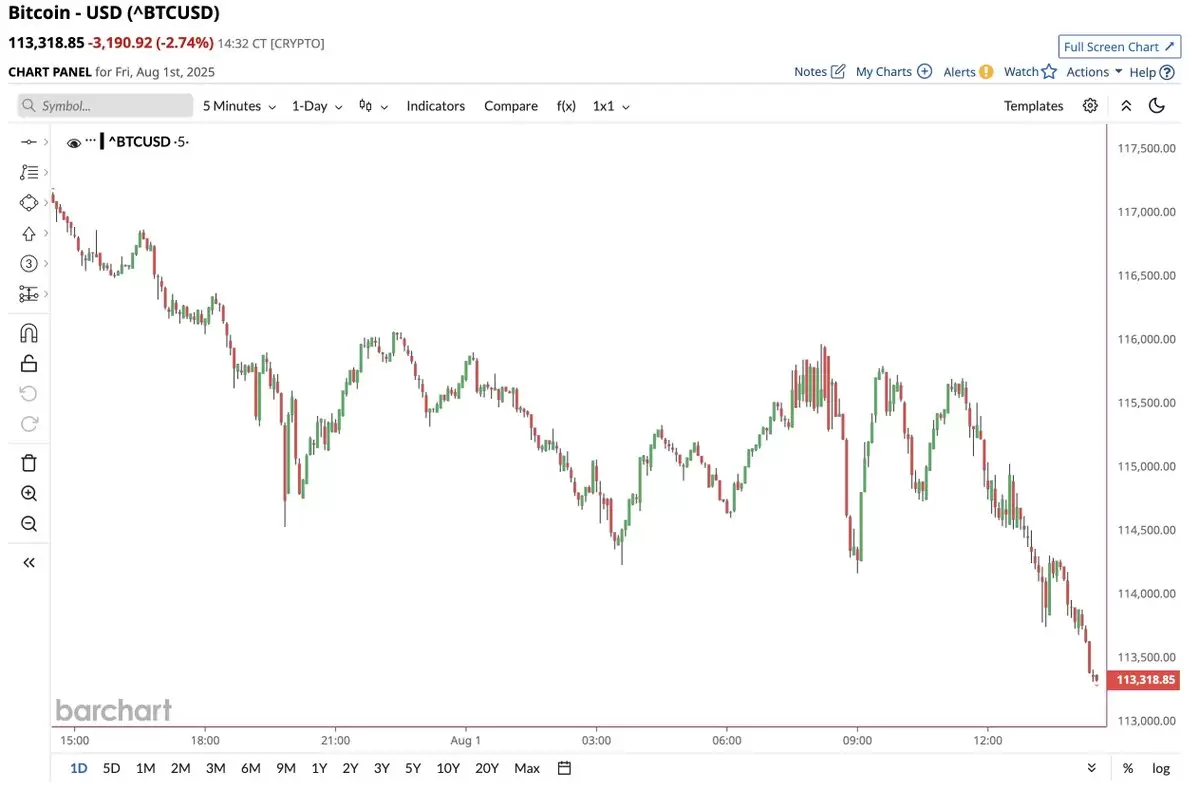Open Notes for this chart
The width and height of the screenshot is (1199, 791).
[819, 72]
